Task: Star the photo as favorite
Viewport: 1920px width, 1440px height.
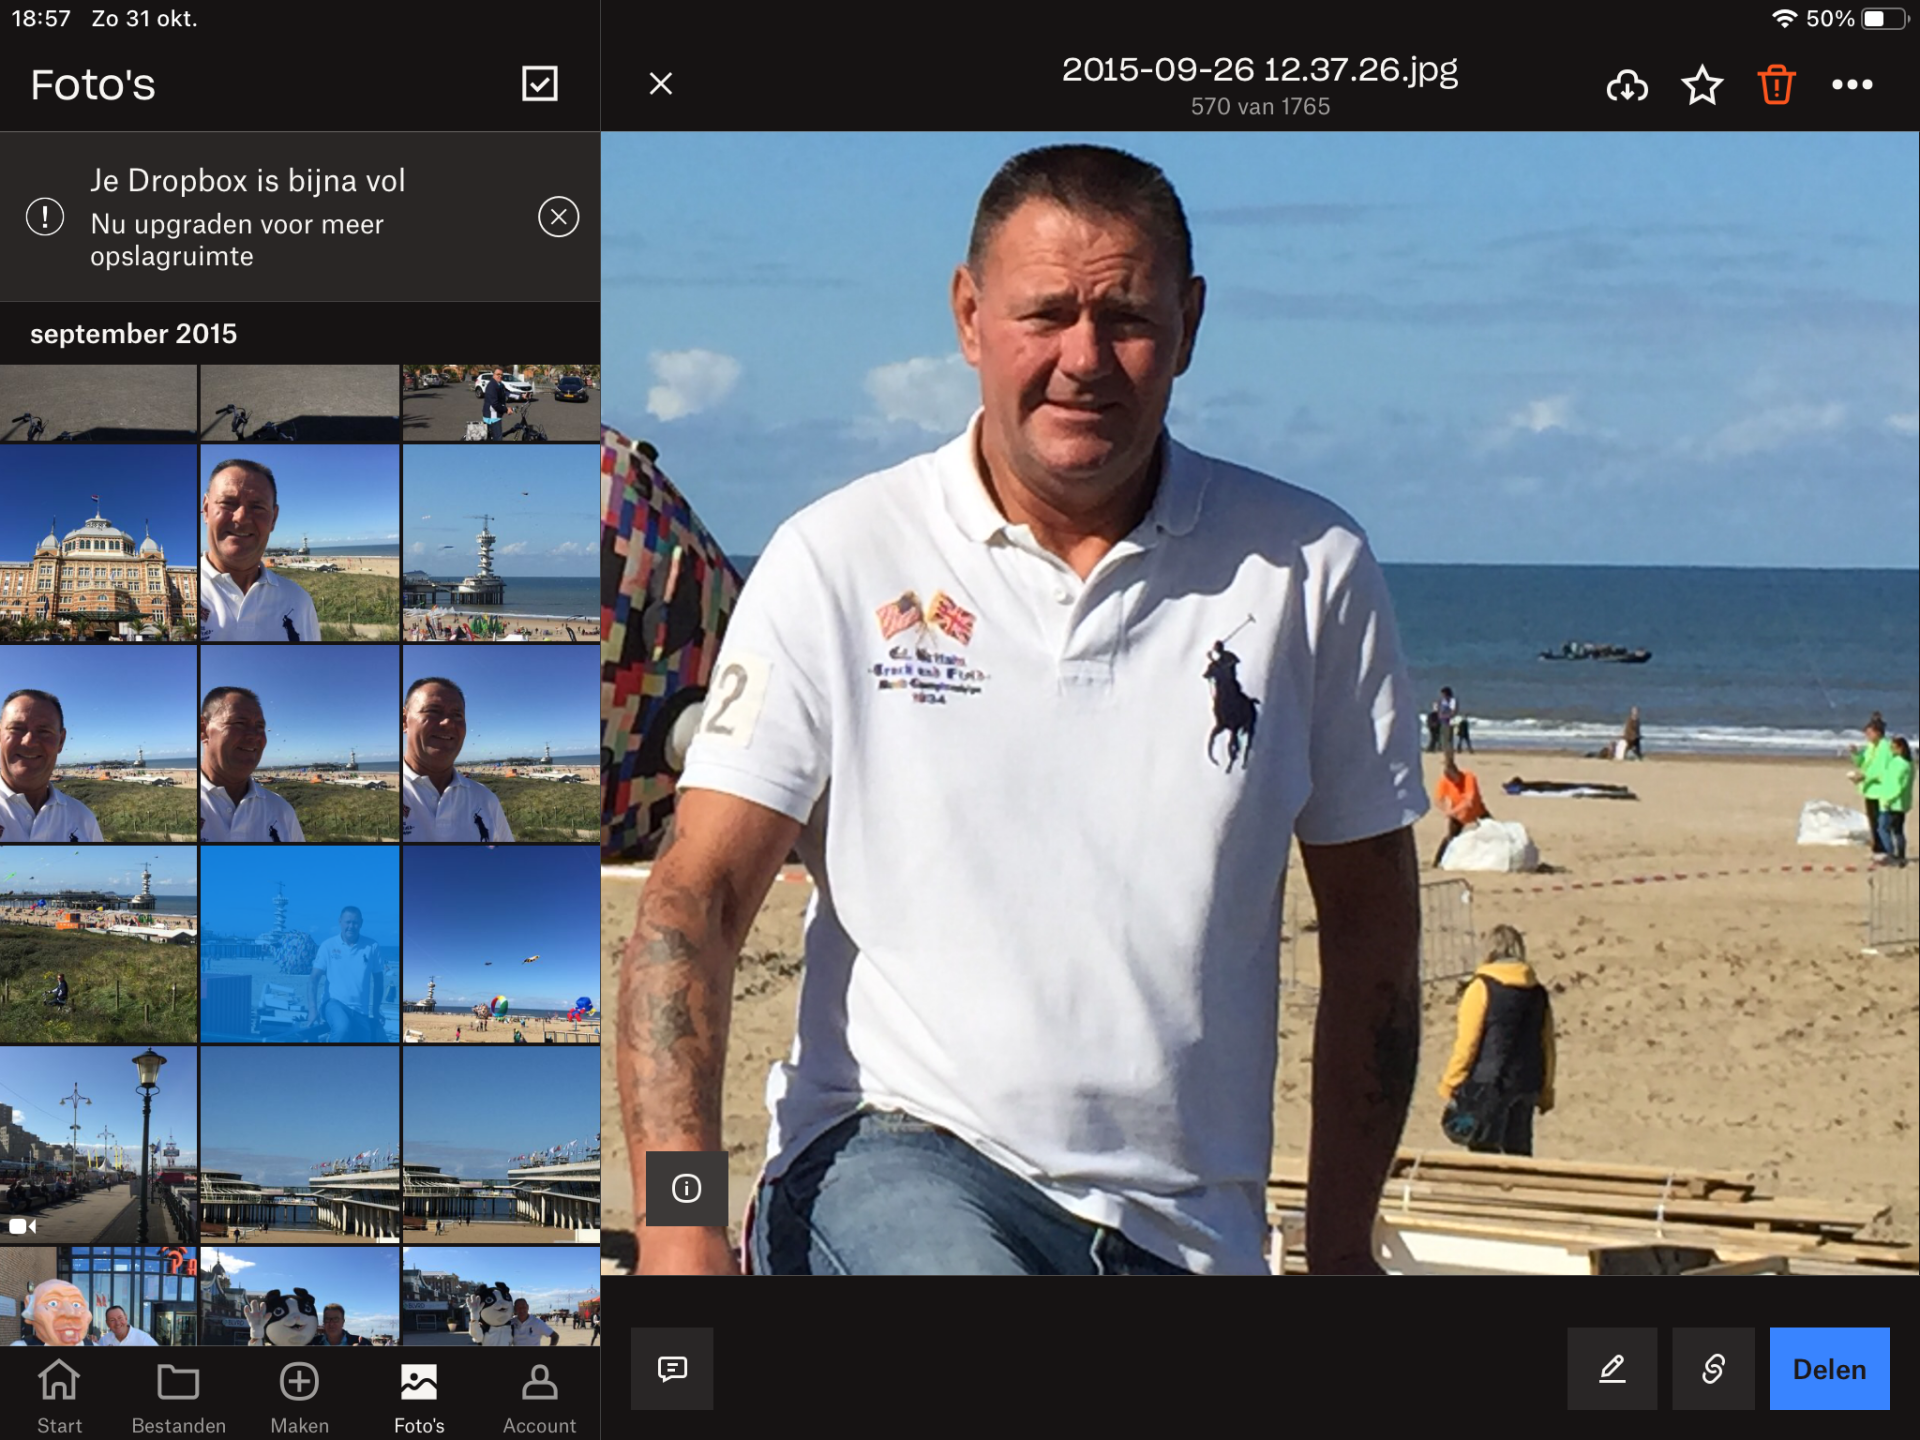Action: pyautogui.click(x=1702, y=86)
